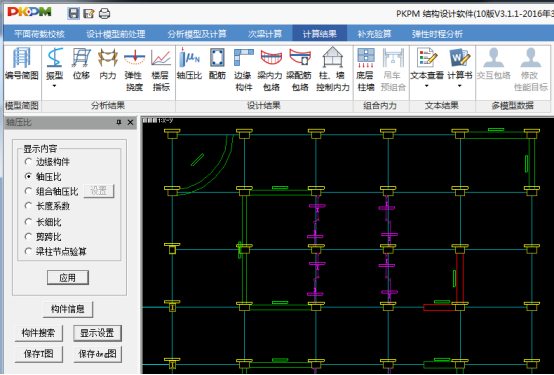Open the 边缘构件 edge member tool
Viewport: 554px width, 375px height.
[x=244, y=69]
